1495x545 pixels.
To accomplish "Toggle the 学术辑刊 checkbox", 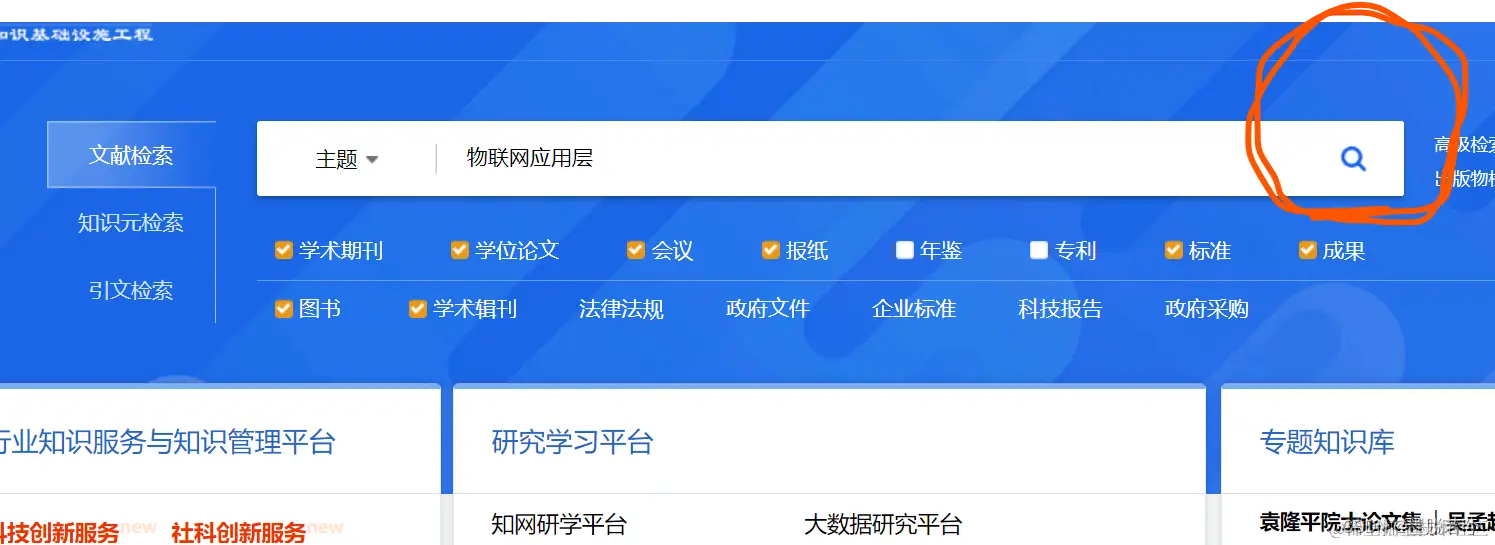I will pos(417,309).
